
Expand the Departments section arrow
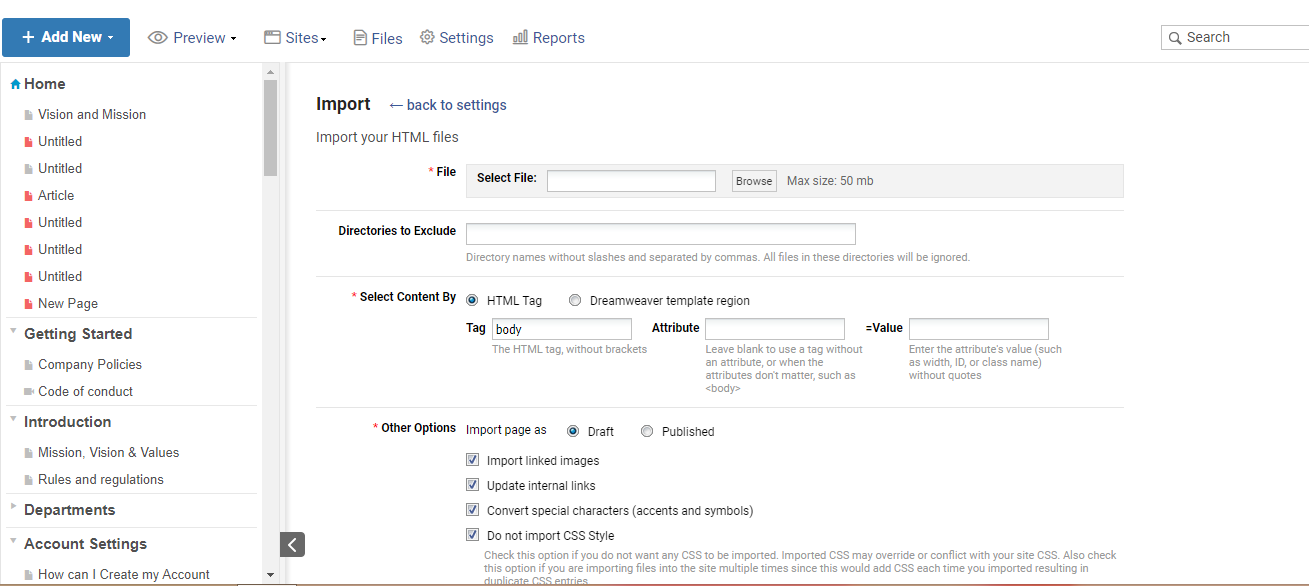(x=13, y=506)
